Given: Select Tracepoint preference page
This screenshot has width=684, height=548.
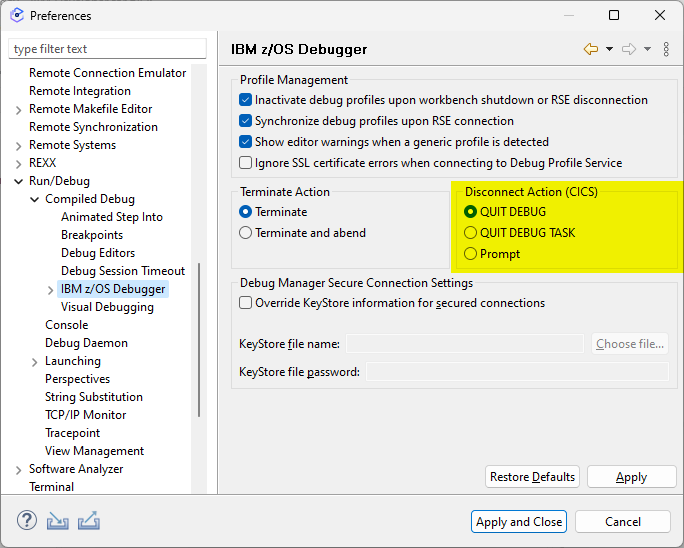Looking at the screenshot, I should coord(72,433).
